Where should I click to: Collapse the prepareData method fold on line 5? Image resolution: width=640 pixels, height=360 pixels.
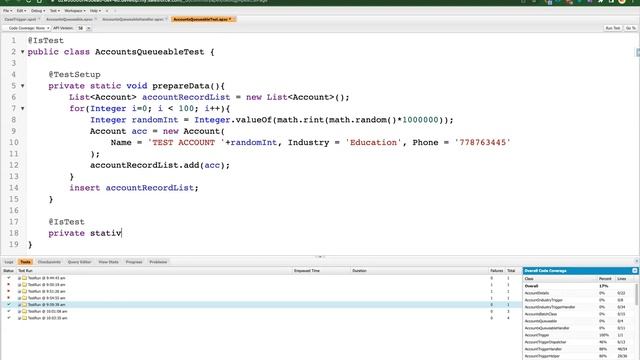22,86
